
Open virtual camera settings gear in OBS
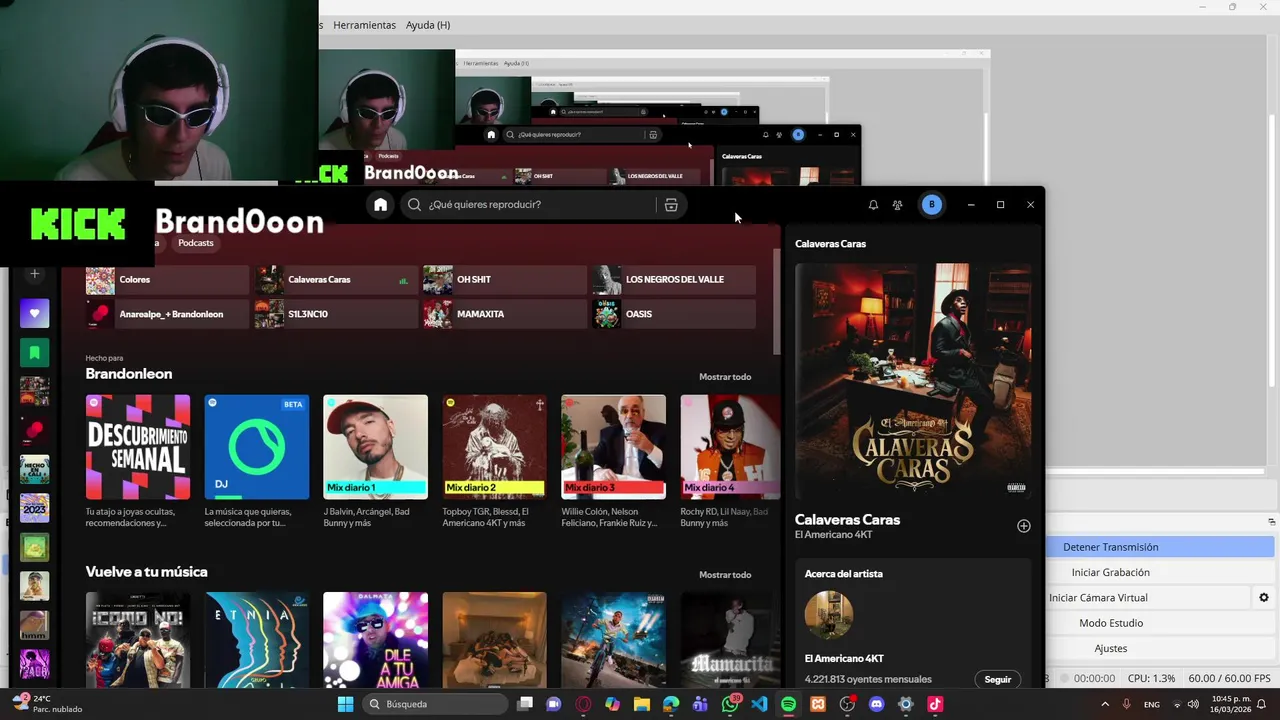click(1263, 598)
